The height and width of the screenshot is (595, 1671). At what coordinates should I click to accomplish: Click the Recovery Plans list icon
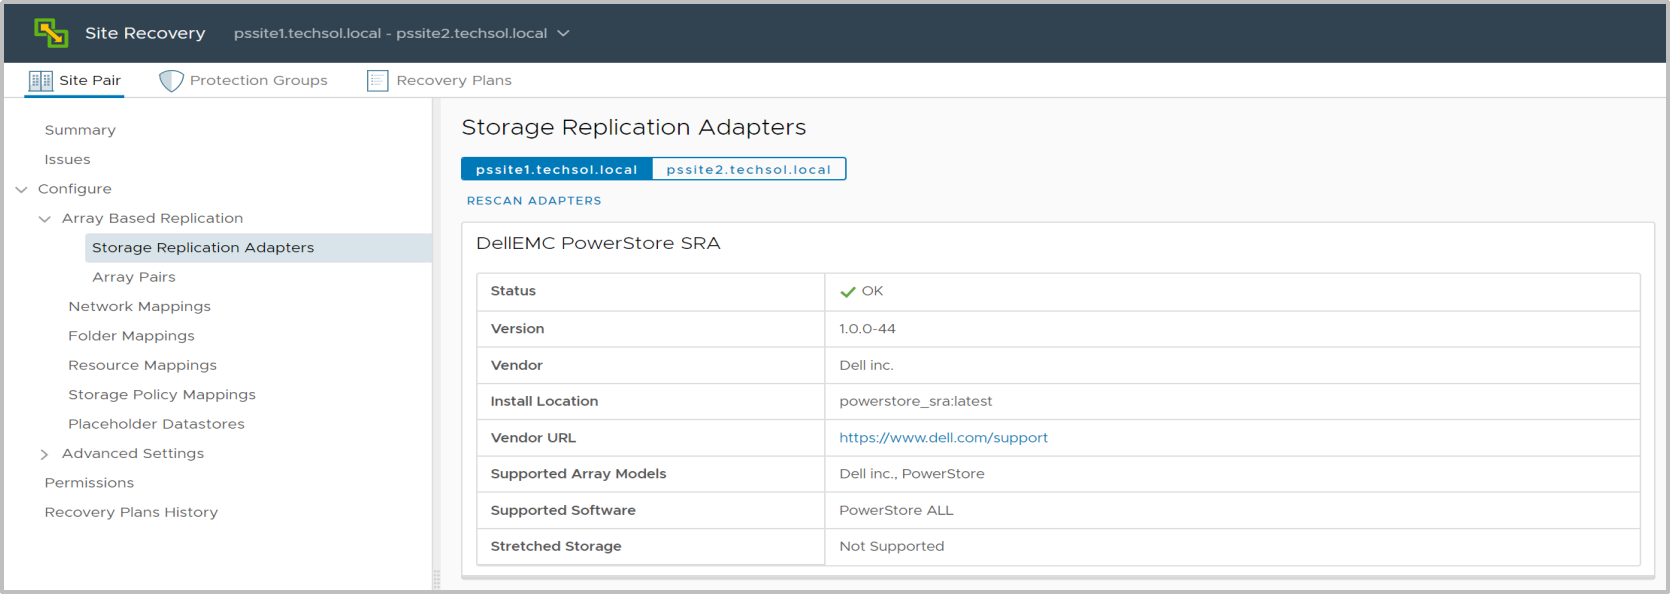pyautogui.click(x=377, y=81)
